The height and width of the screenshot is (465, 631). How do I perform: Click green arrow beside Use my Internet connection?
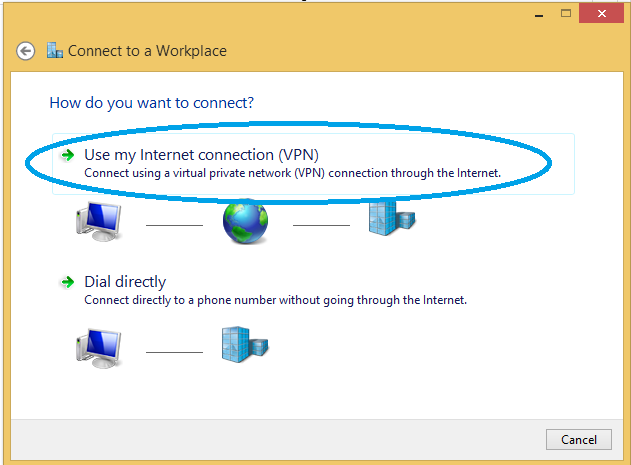point(68,155)
